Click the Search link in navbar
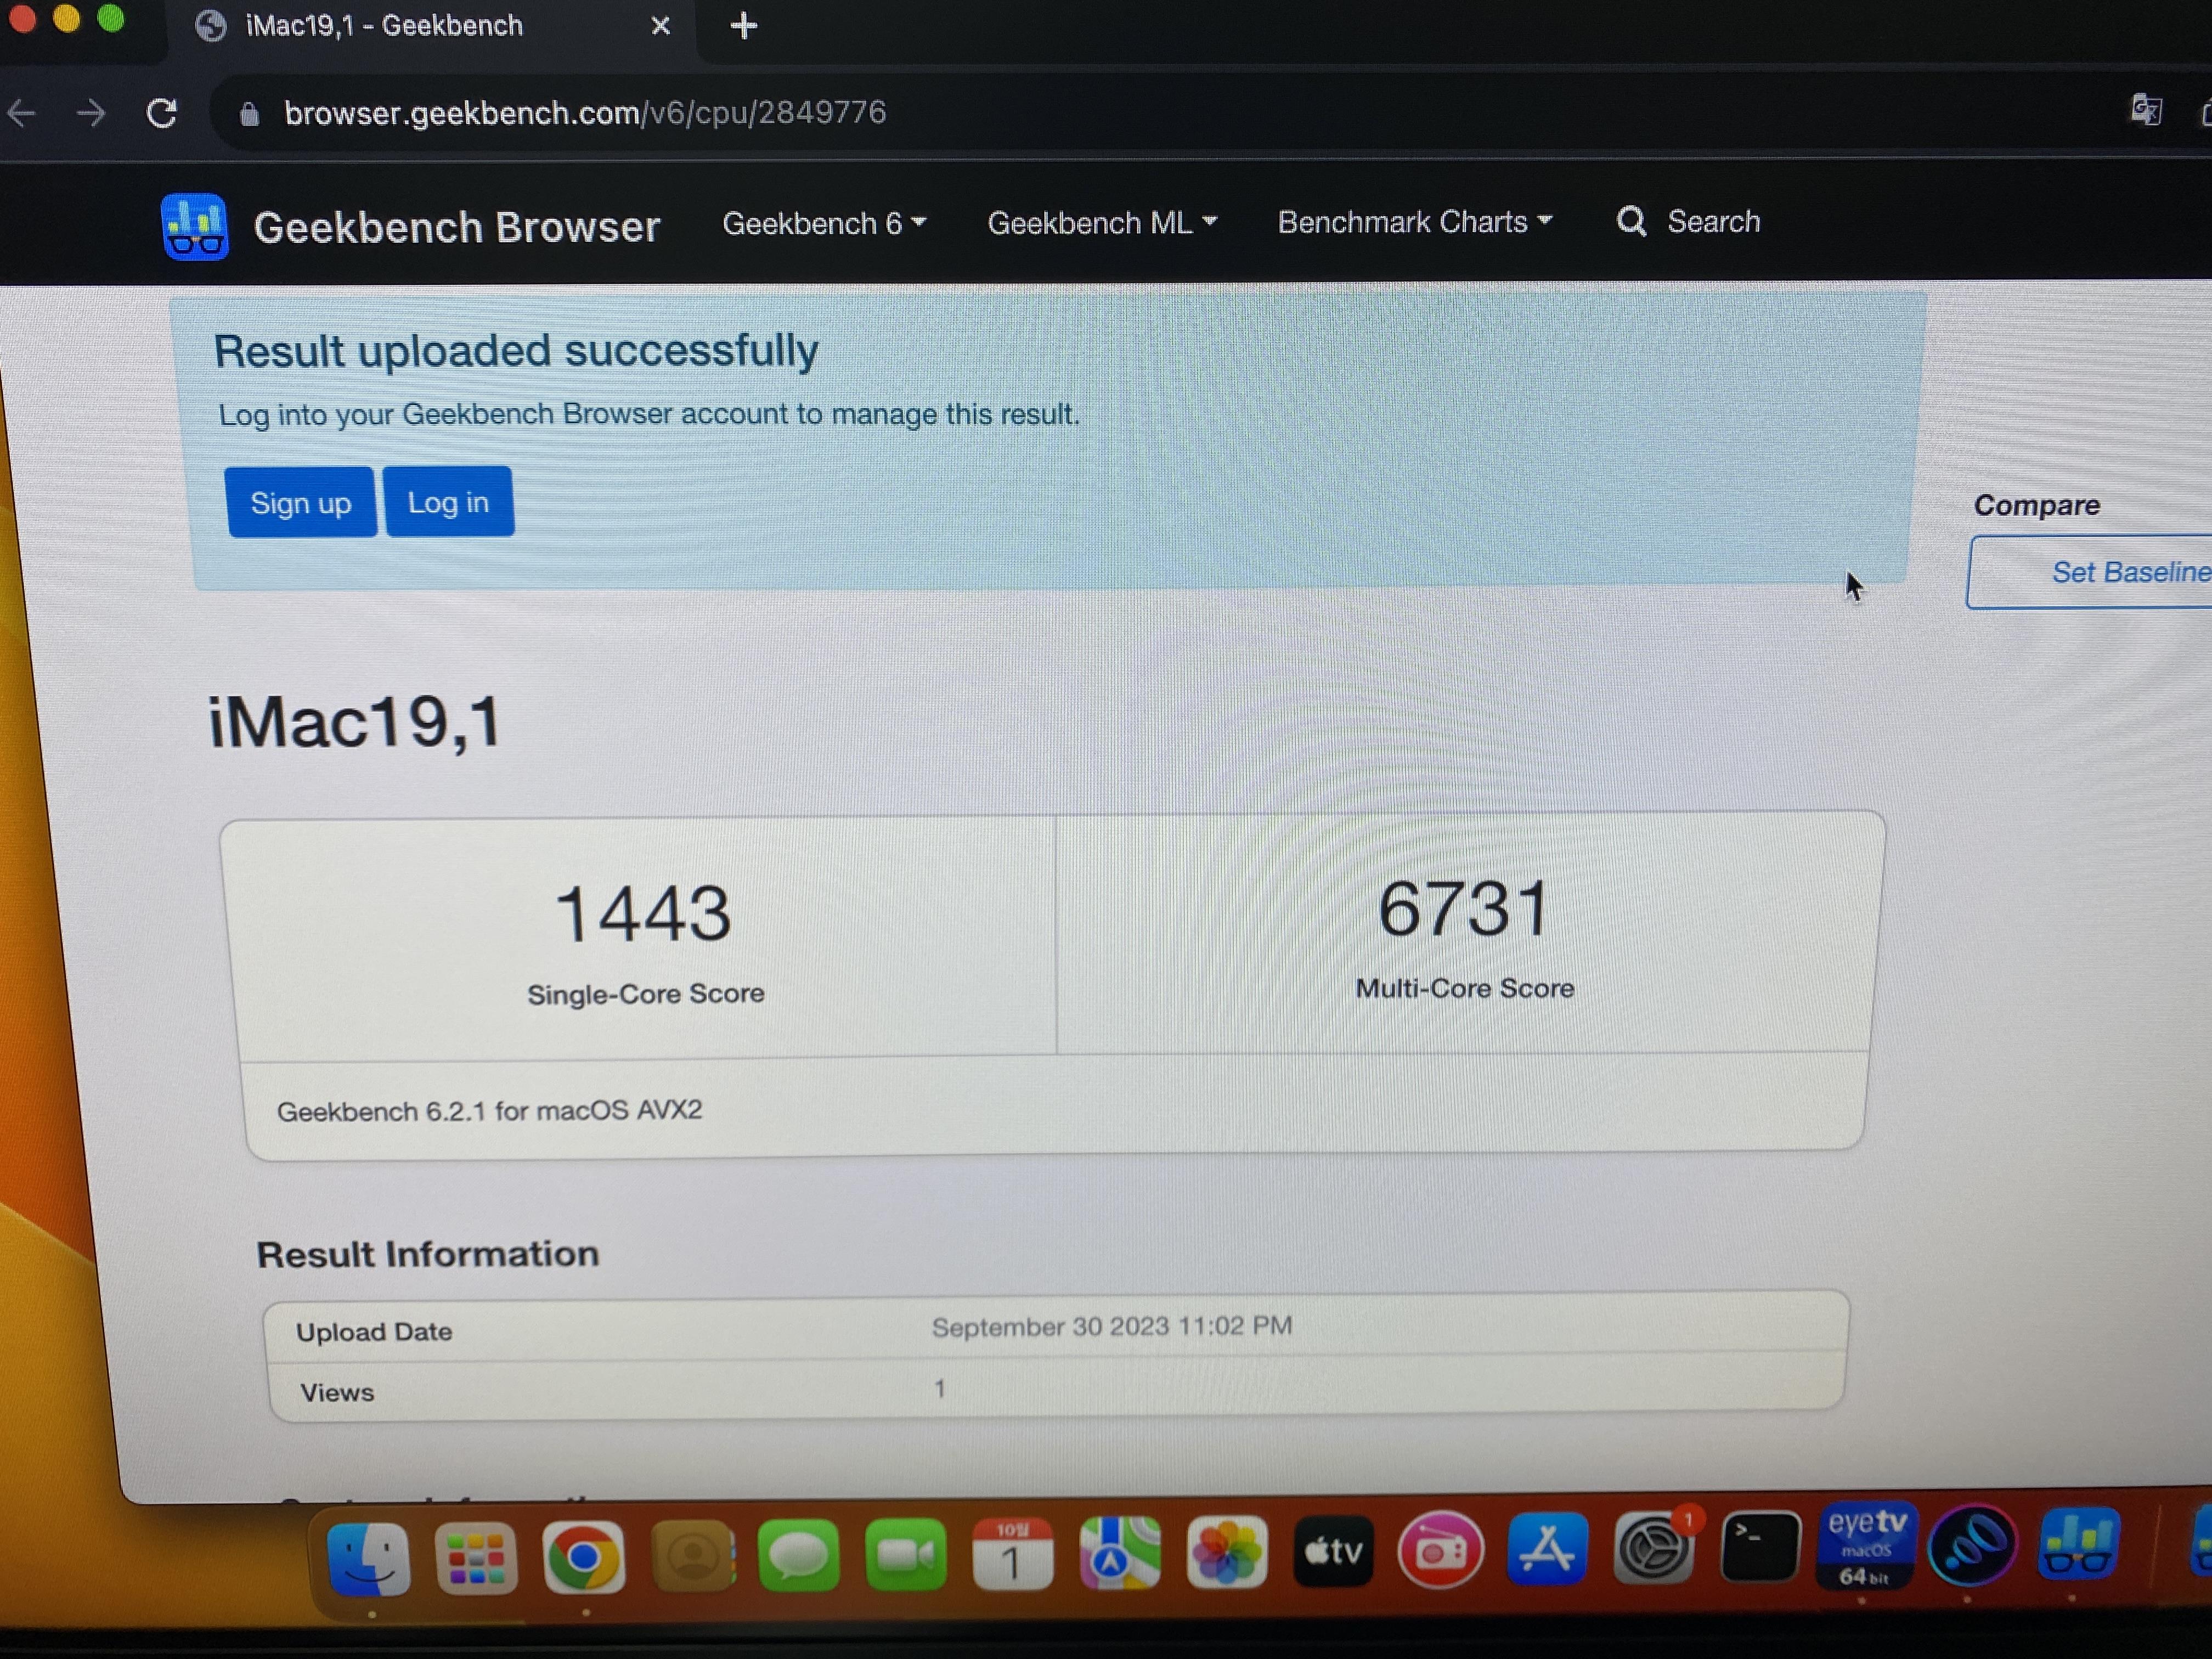2212x1659 pixels. pyautogui.click(x=1712, y=221)
